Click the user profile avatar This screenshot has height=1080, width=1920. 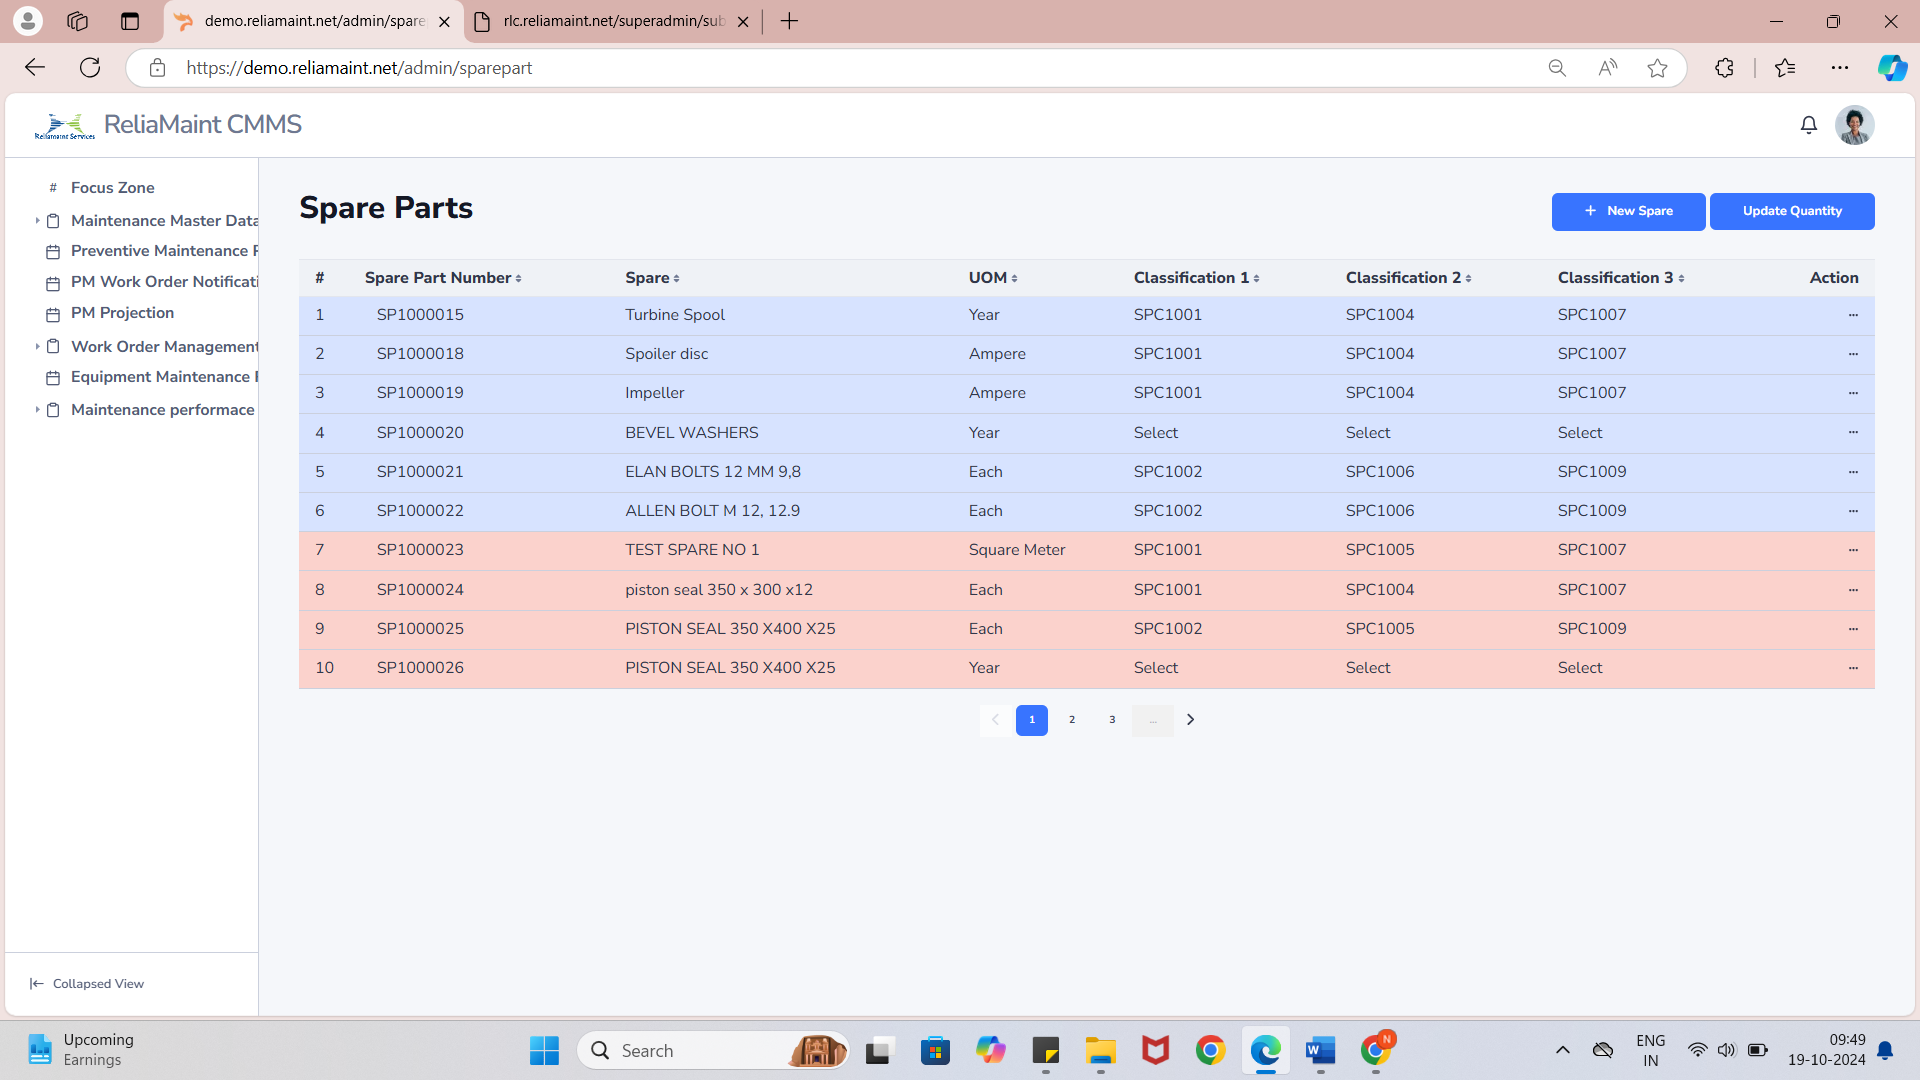point(1854,125)
